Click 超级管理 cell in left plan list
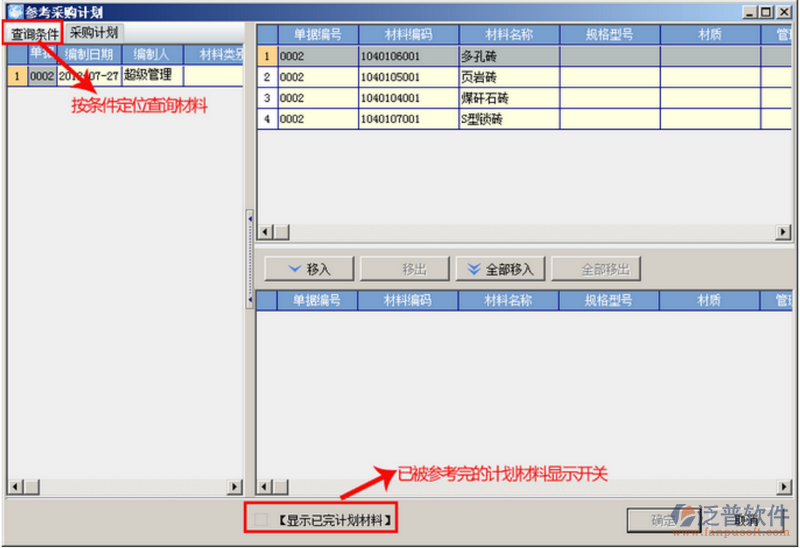Image resolution: width=800 pixels, height=548 pixels. [x=152, y=76]
